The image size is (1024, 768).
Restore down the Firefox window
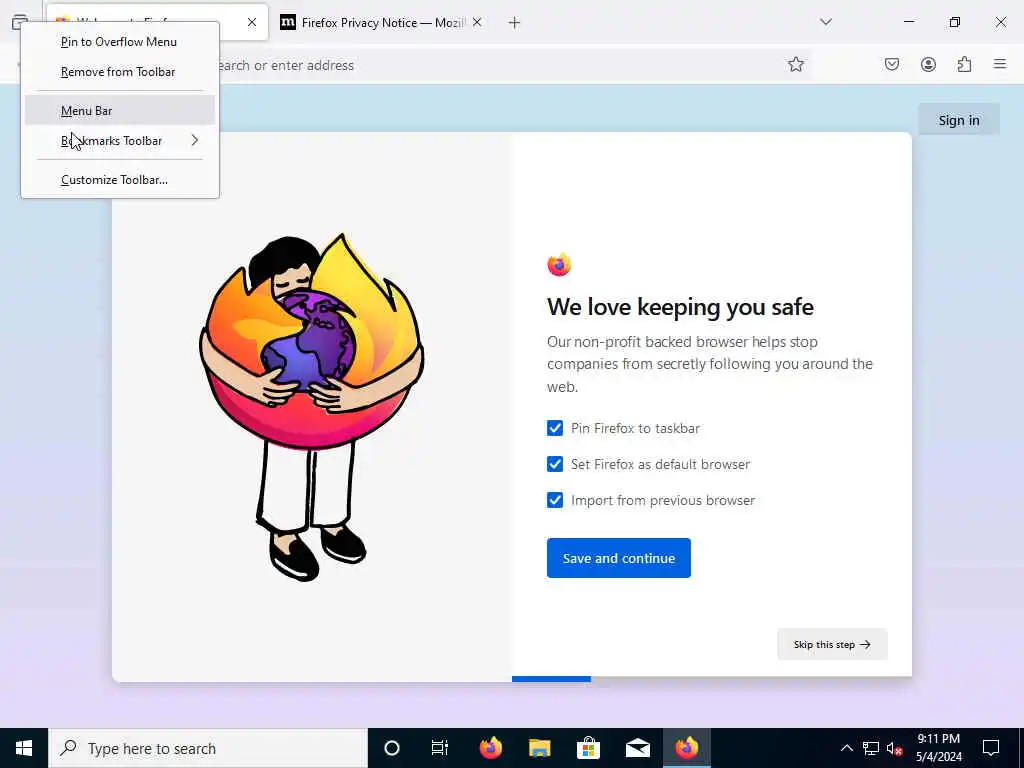(954, 22)
